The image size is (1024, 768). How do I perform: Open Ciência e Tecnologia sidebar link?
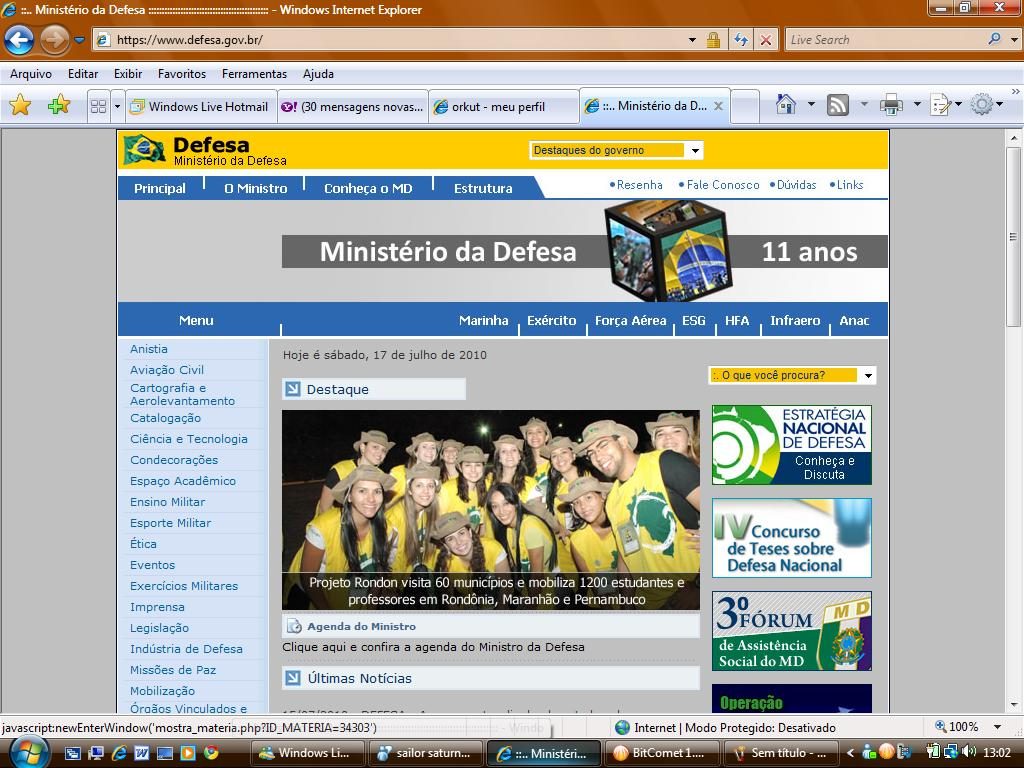click(x=189, y=439)
